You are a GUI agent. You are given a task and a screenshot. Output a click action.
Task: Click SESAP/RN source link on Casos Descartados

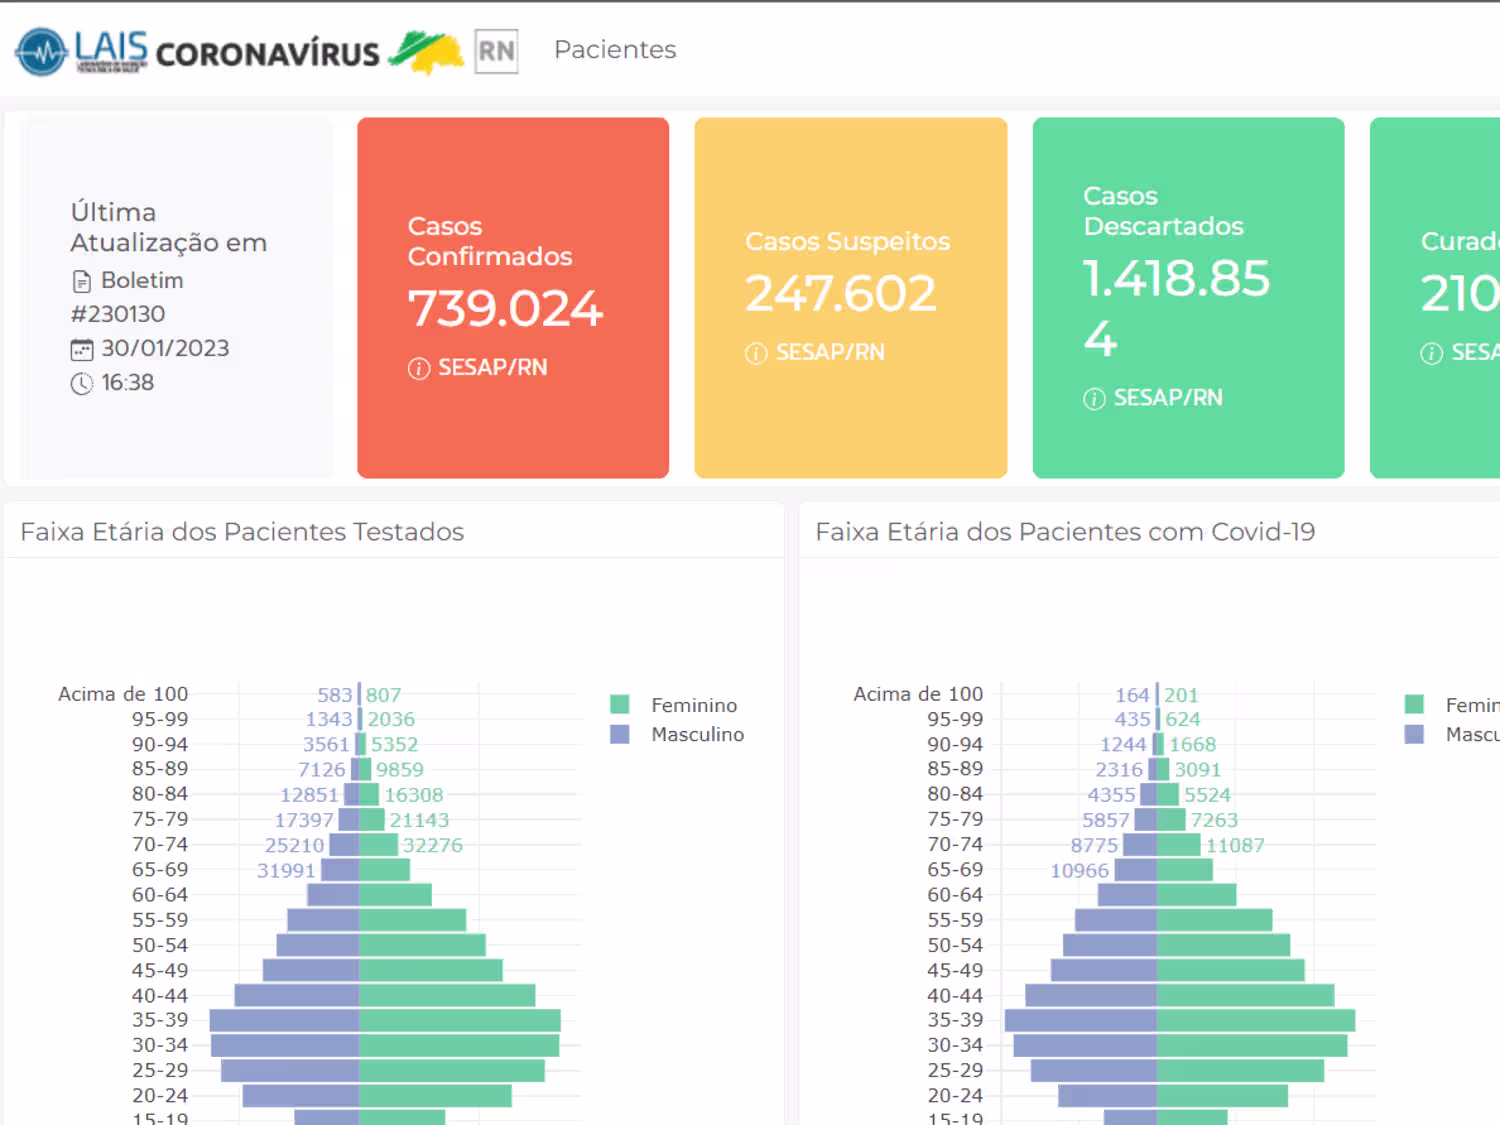tap(1168, 398)
